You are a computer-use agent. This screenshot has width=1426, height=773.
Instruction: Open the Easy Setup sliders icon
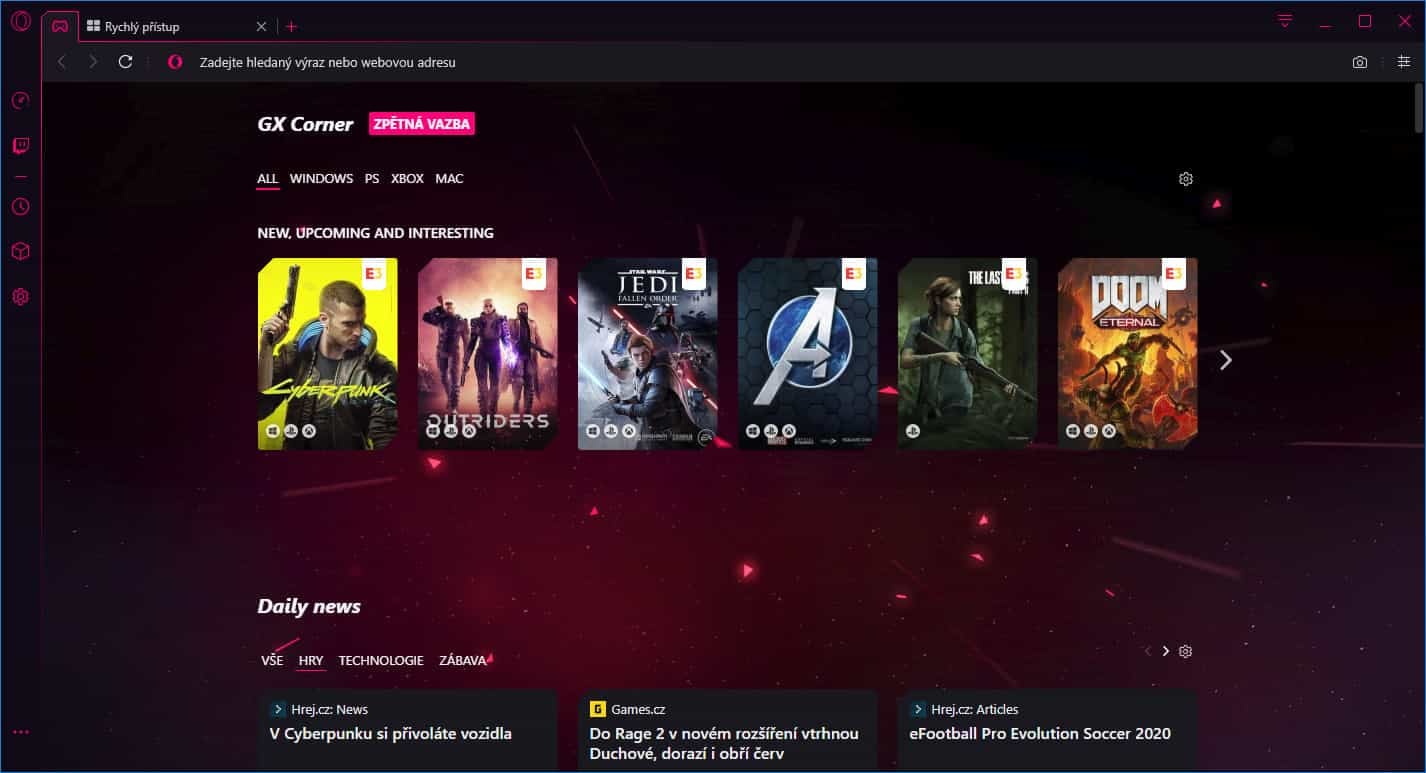1404,62
